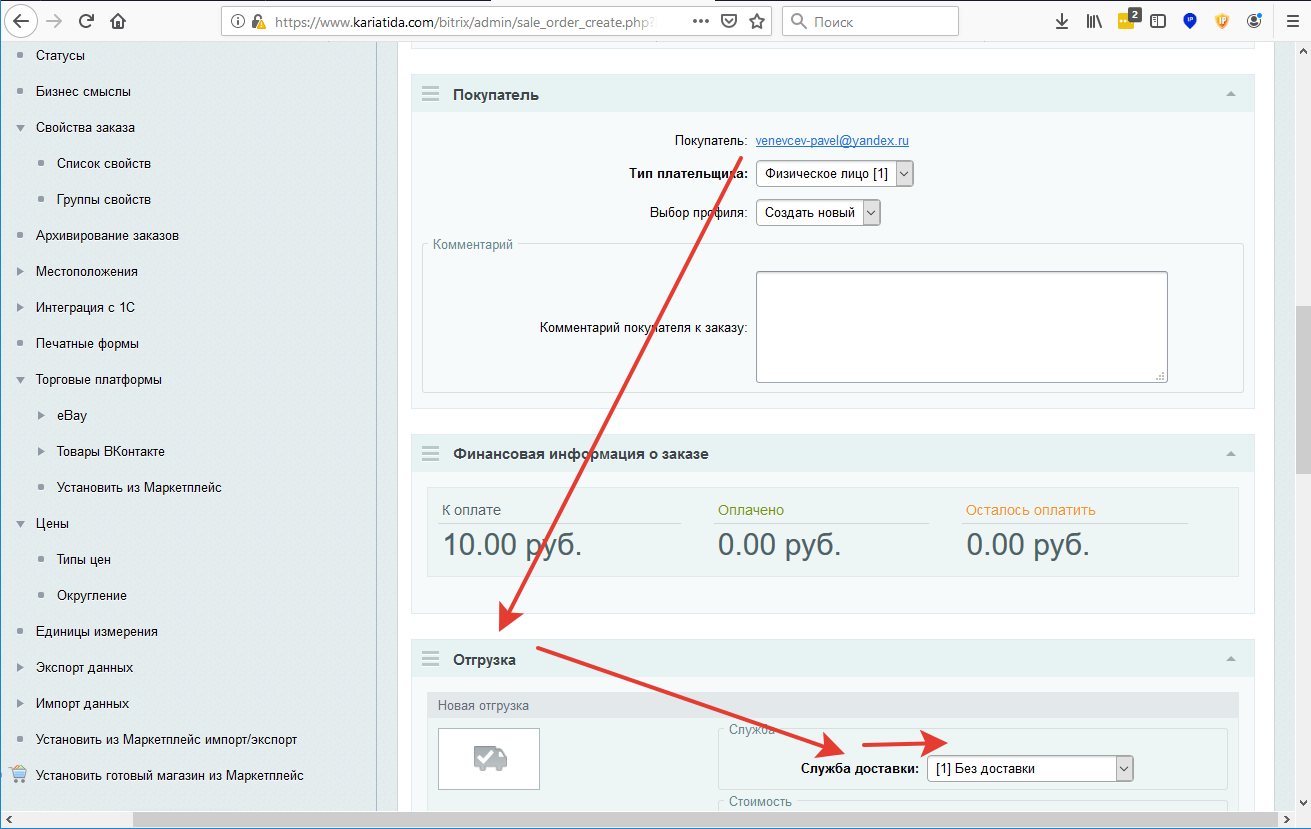Click the browser reload page icon
Image resolution: width=1311 pixels, height=829 pixels.
point(86,21)
